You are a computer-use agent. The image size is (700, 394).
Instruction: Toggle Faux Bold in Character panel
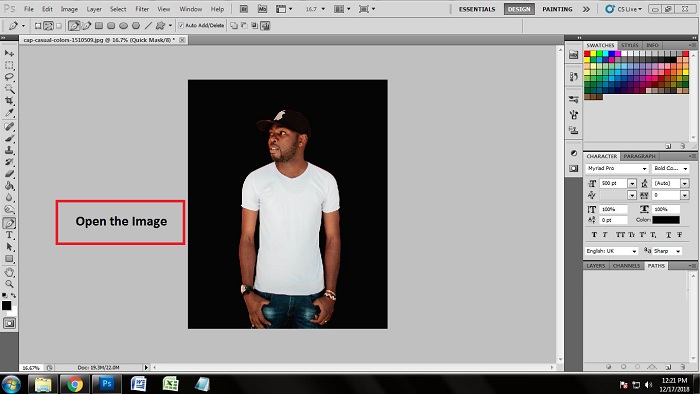click(594, 235)
